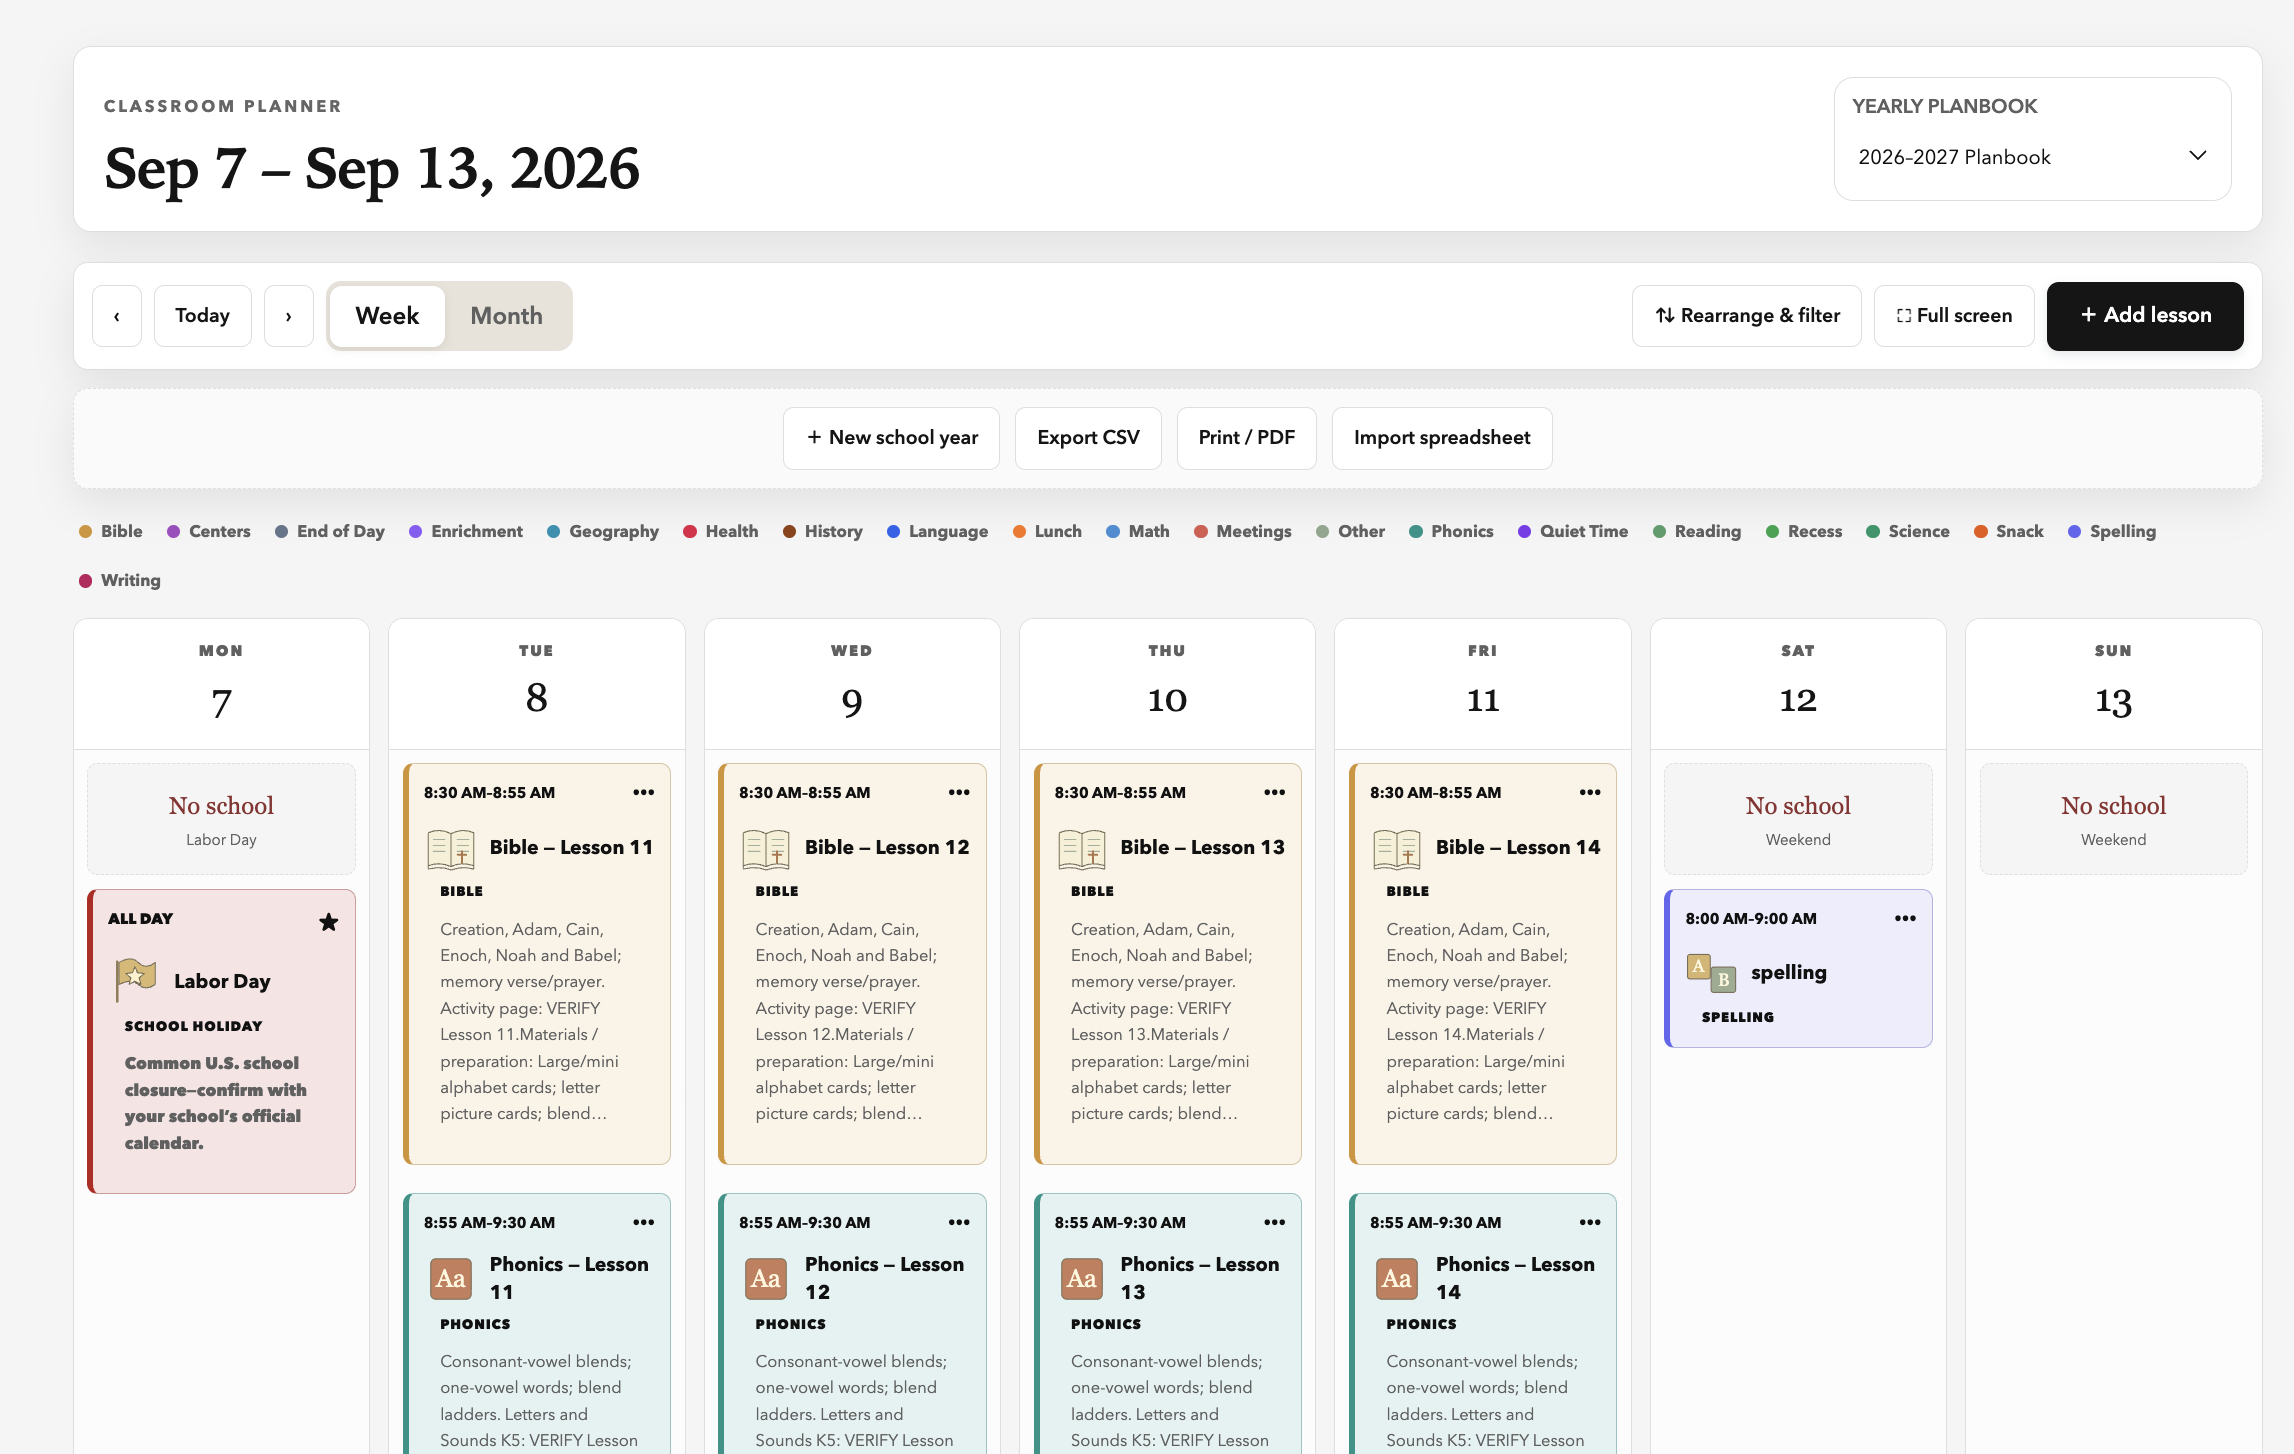Click the Health legend color dot

click(690, 532)
